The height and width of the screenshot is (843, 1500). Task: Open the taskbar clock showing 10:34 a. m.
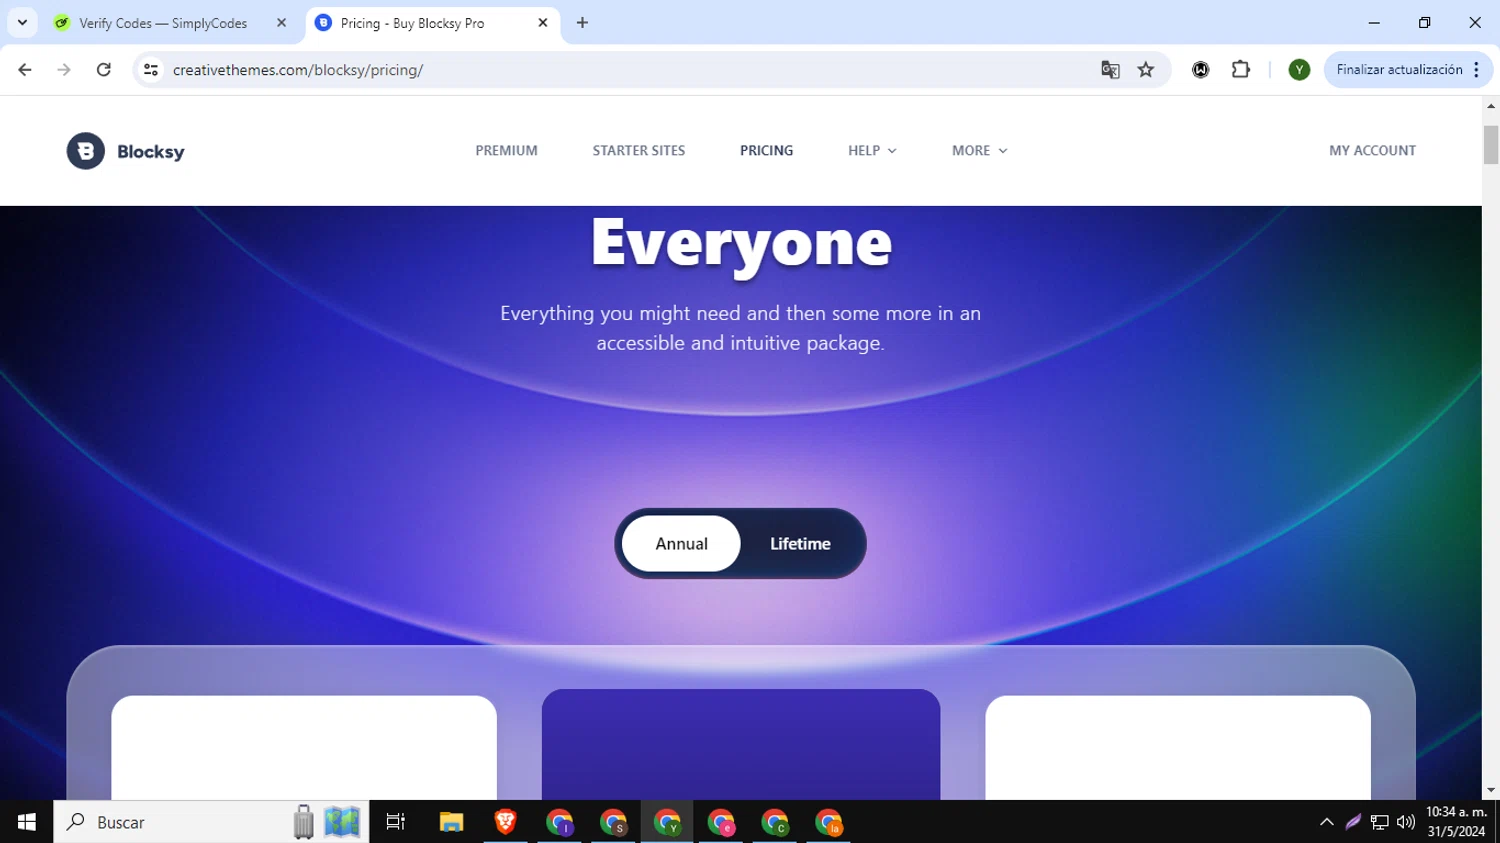(1456, 822)
